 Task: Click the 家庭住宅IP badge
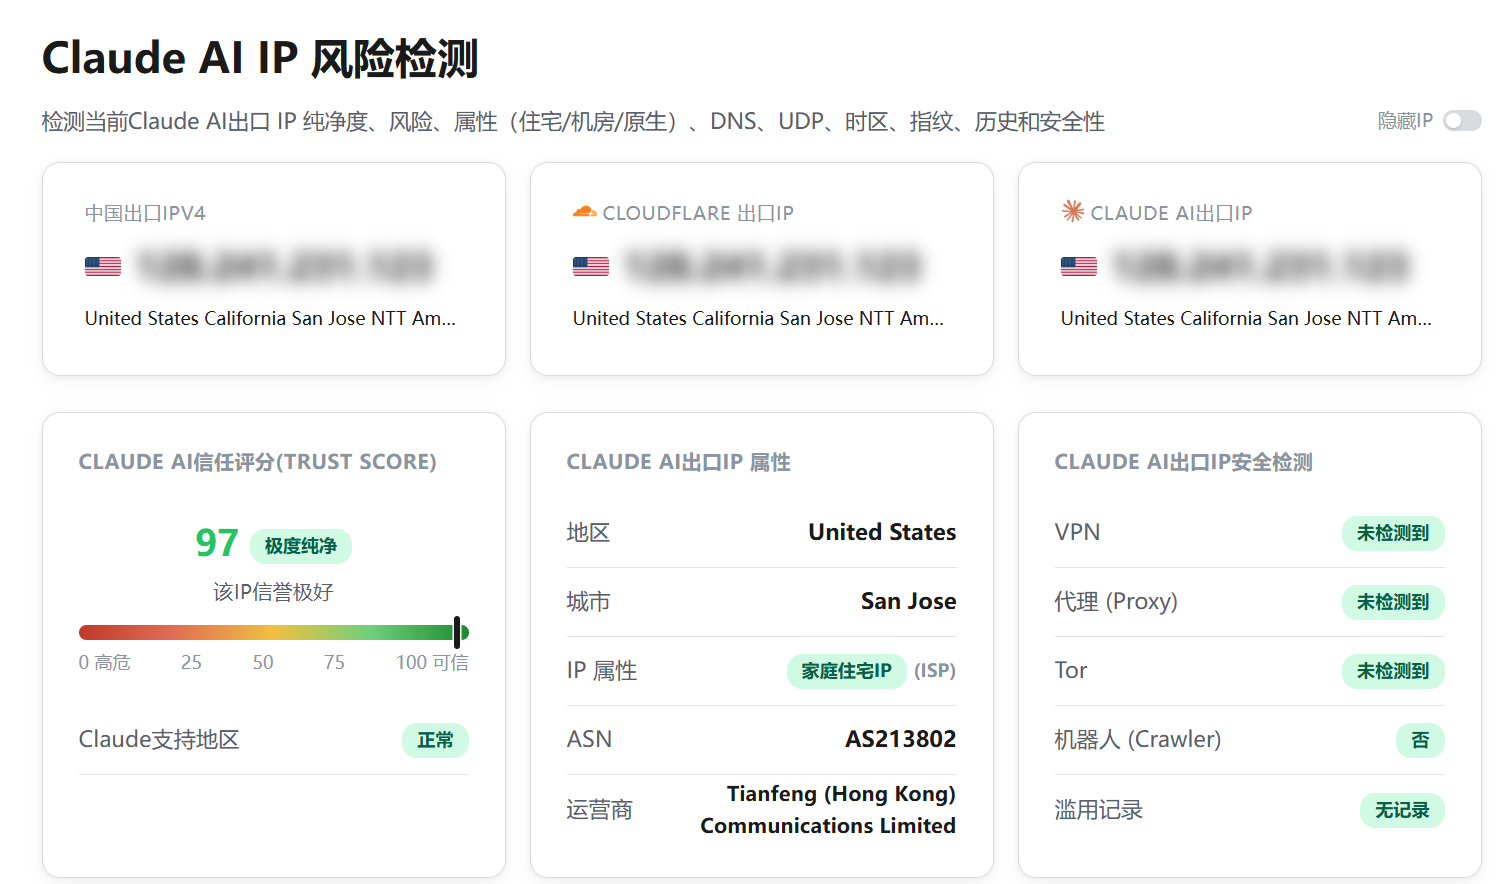(x=846, y=671)
